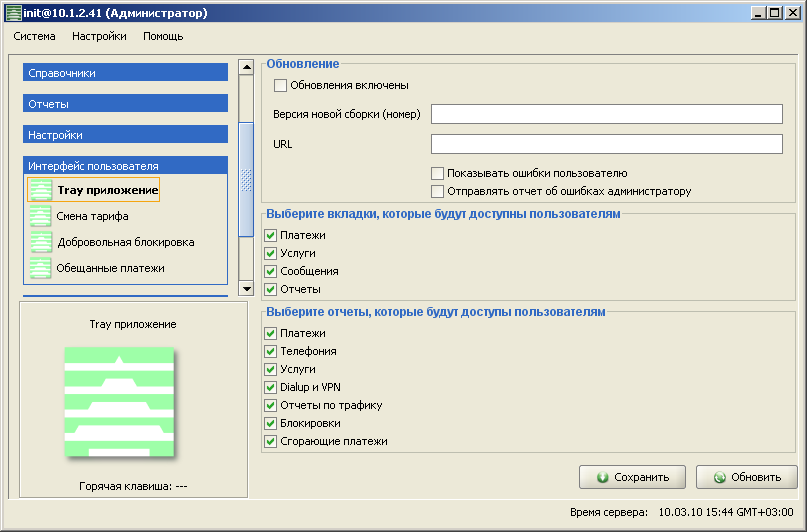Click the sidebar scroll up arrow
The image size is (807, 532).
247,67
